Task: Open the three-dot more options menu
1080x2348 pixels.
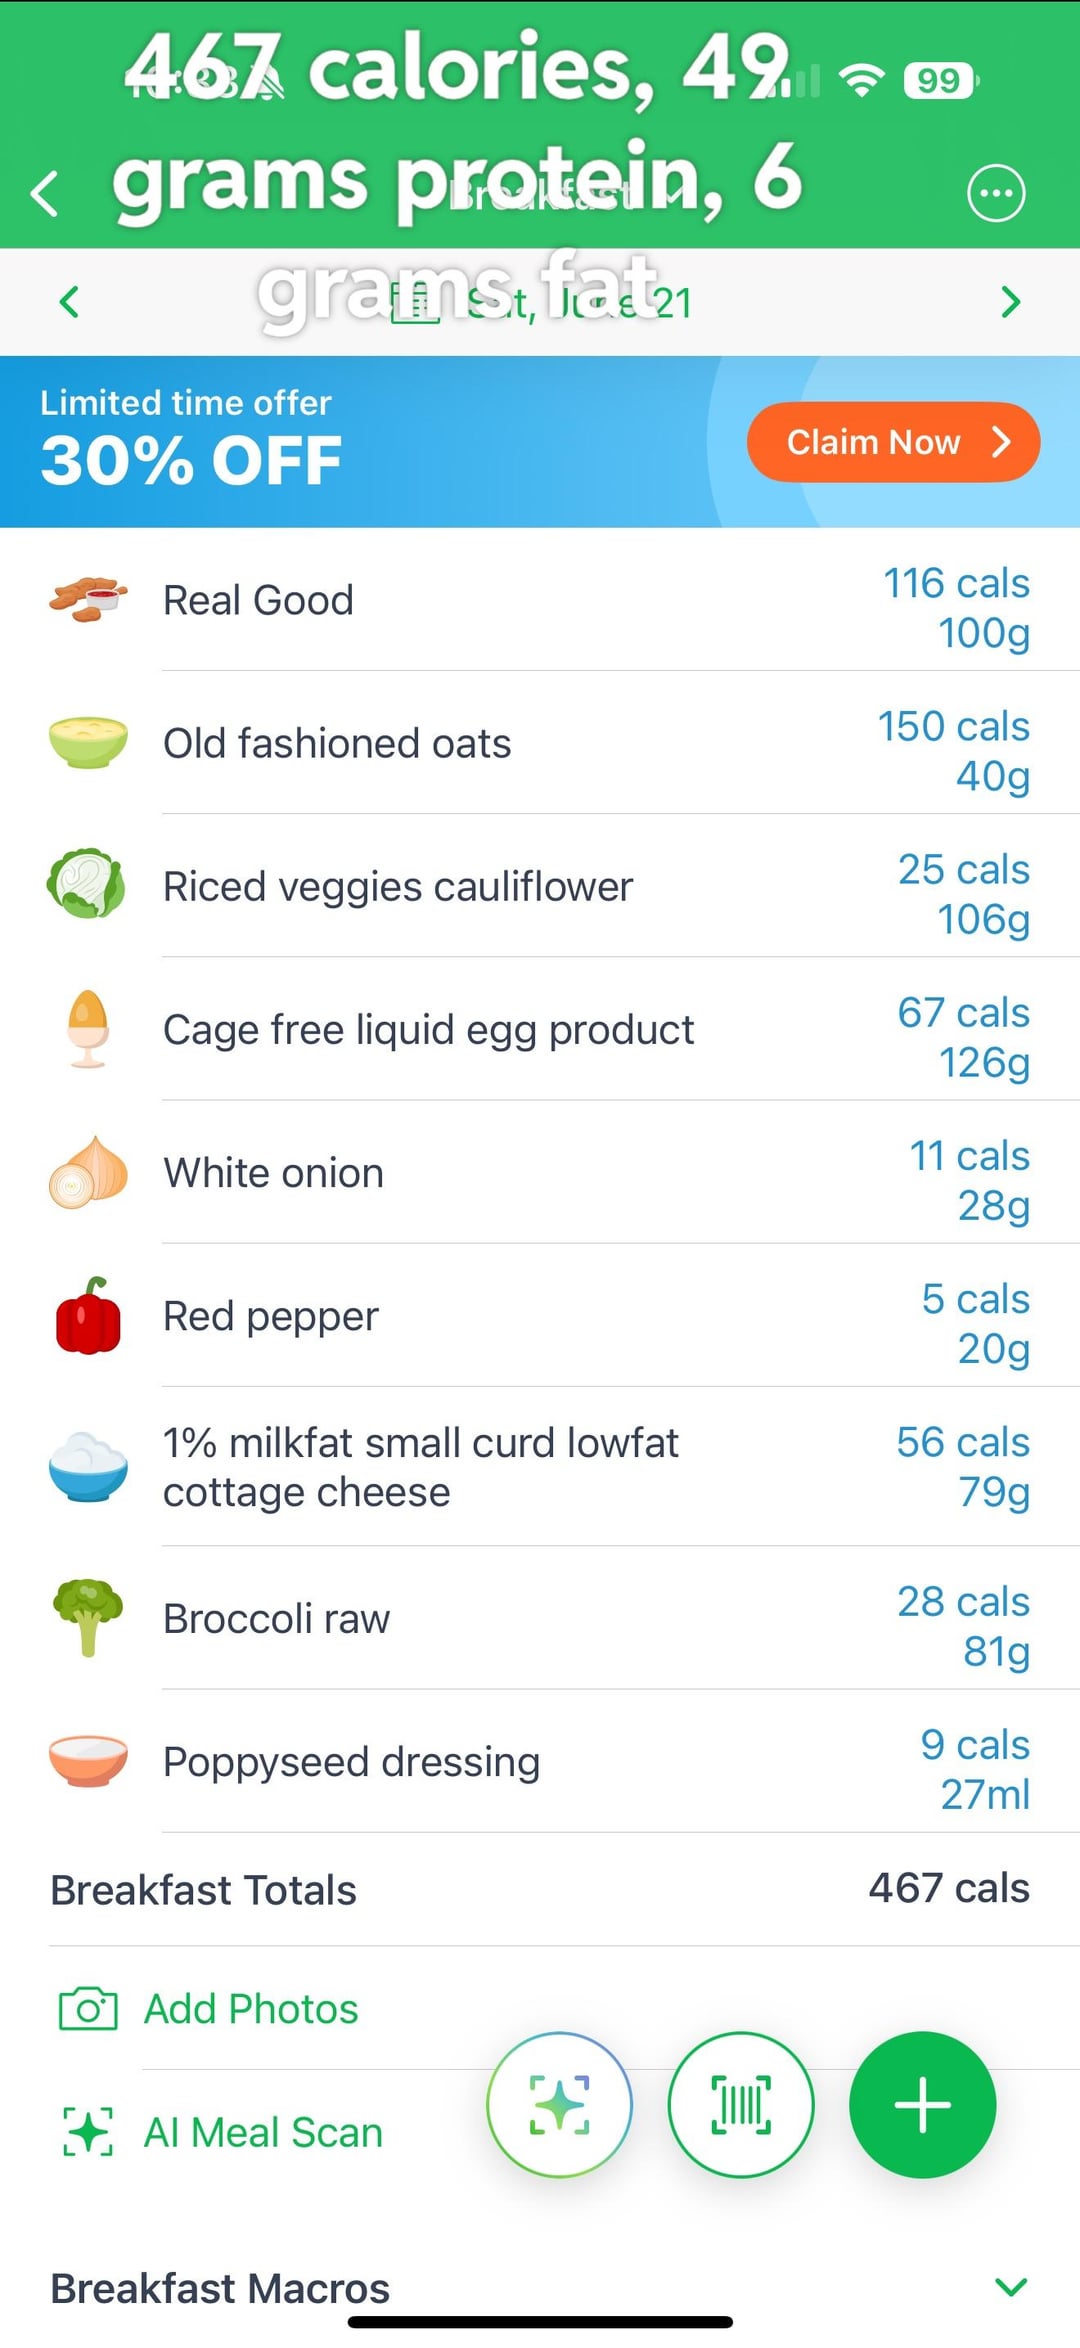Action: pos(996,193)
